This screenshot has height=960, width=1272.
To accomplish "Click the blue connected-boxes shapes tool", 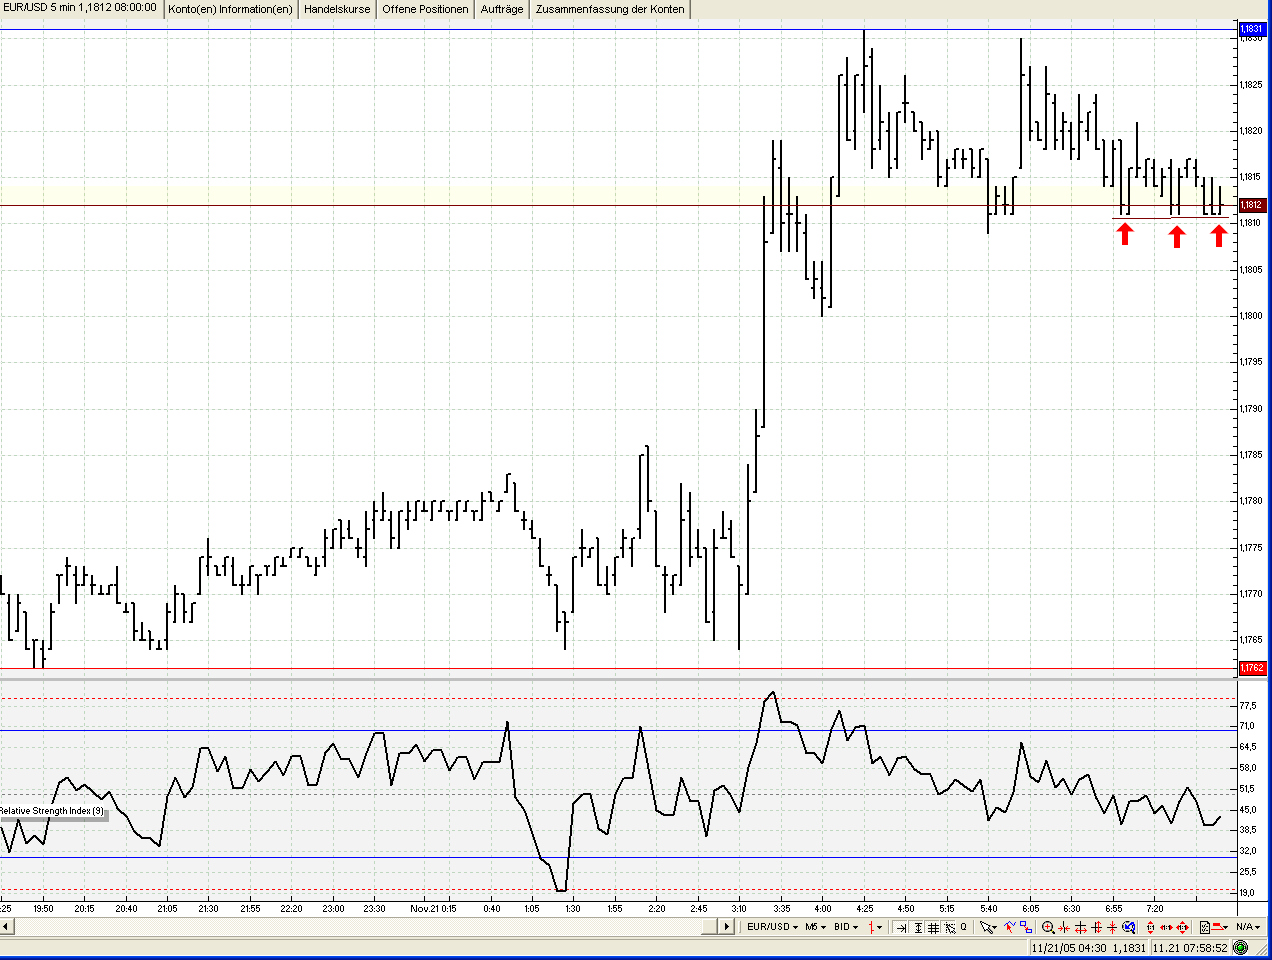I will coord(1026,927).
